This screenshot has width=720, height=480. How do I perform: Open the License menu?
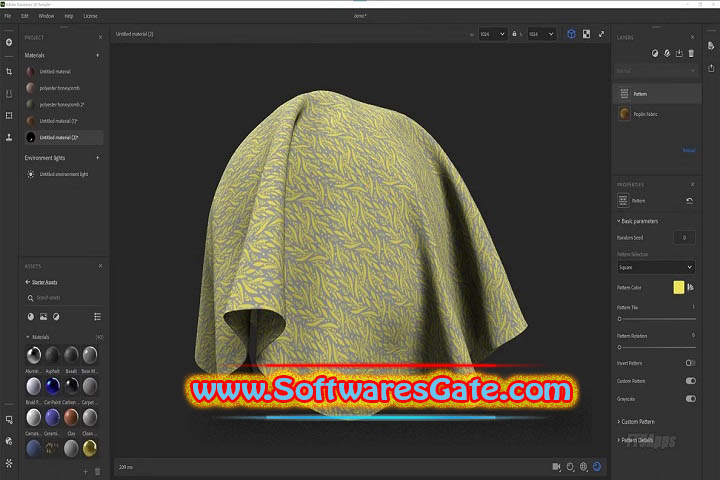[x=90, y=16]
